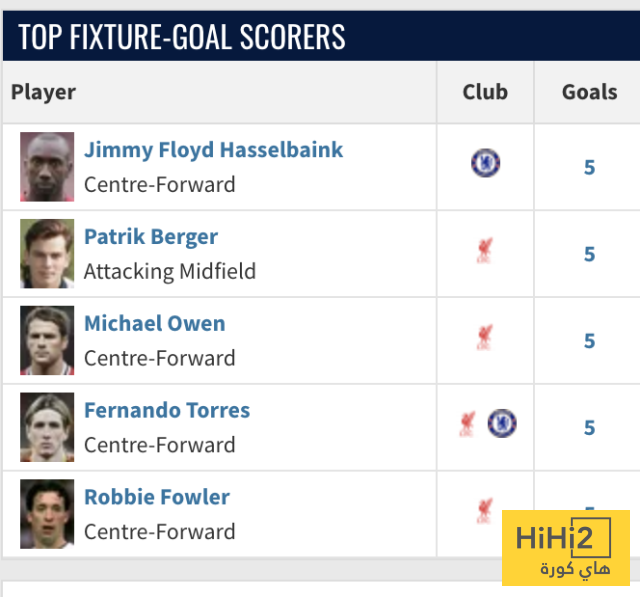The image size is (640, 597).
Task: Open Jimmy Floyd Hasselbaink player link
Action: [213, 150]
